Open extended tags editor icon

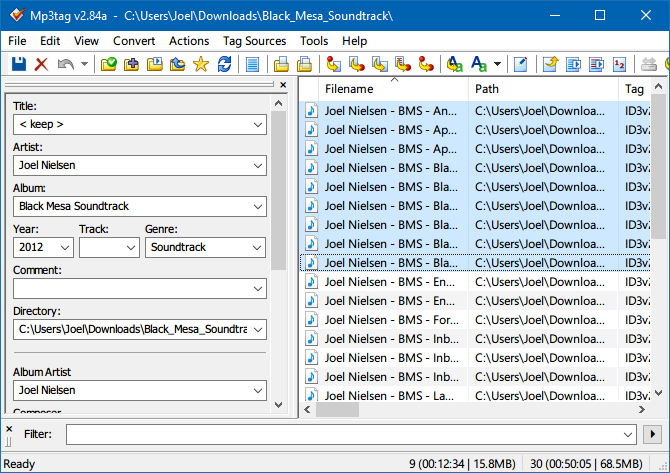(520, 64)
